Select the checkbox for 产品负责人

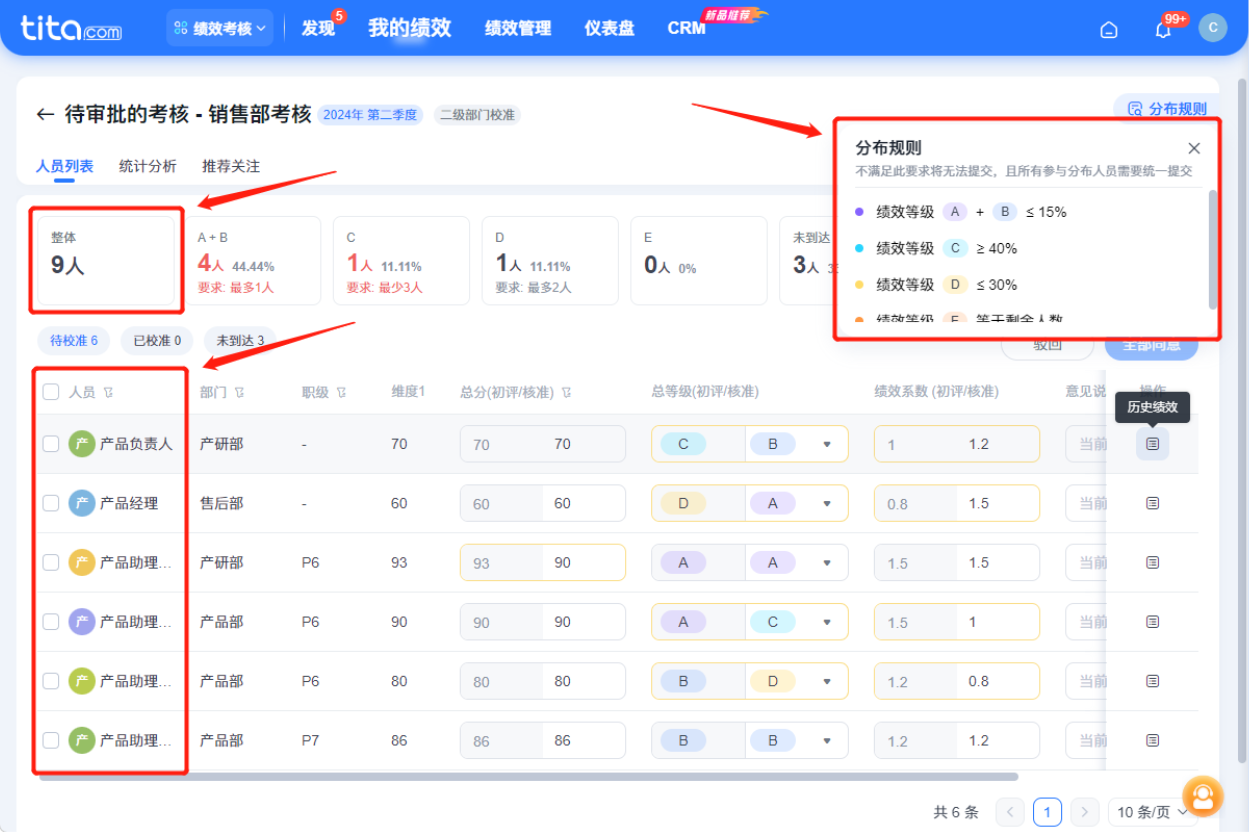point(51,443)
